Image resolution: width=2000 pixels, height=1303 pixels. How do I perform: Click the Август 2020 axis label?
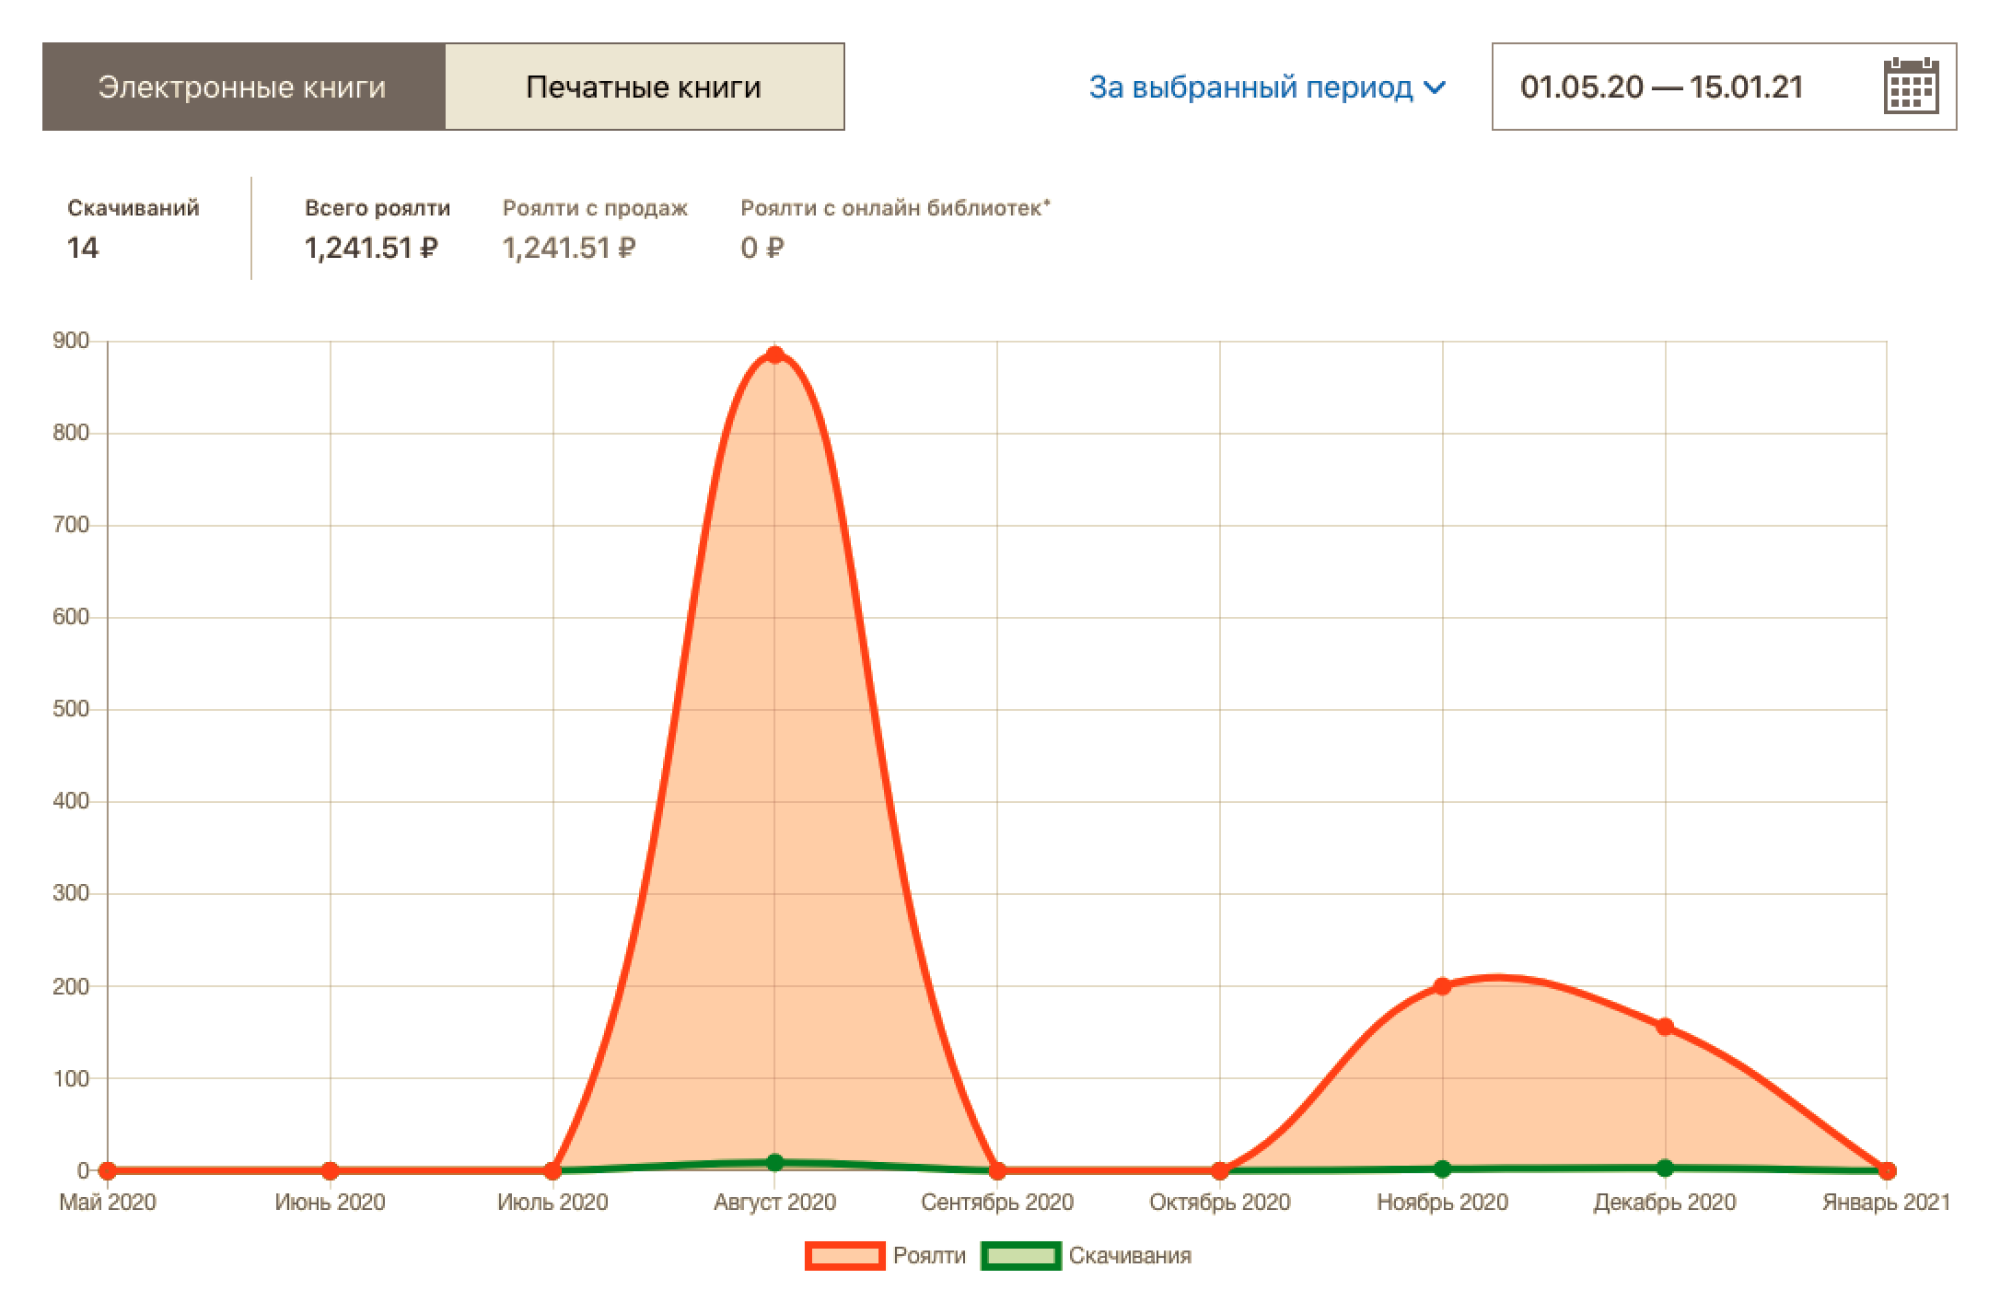(x=775, y=1202)
